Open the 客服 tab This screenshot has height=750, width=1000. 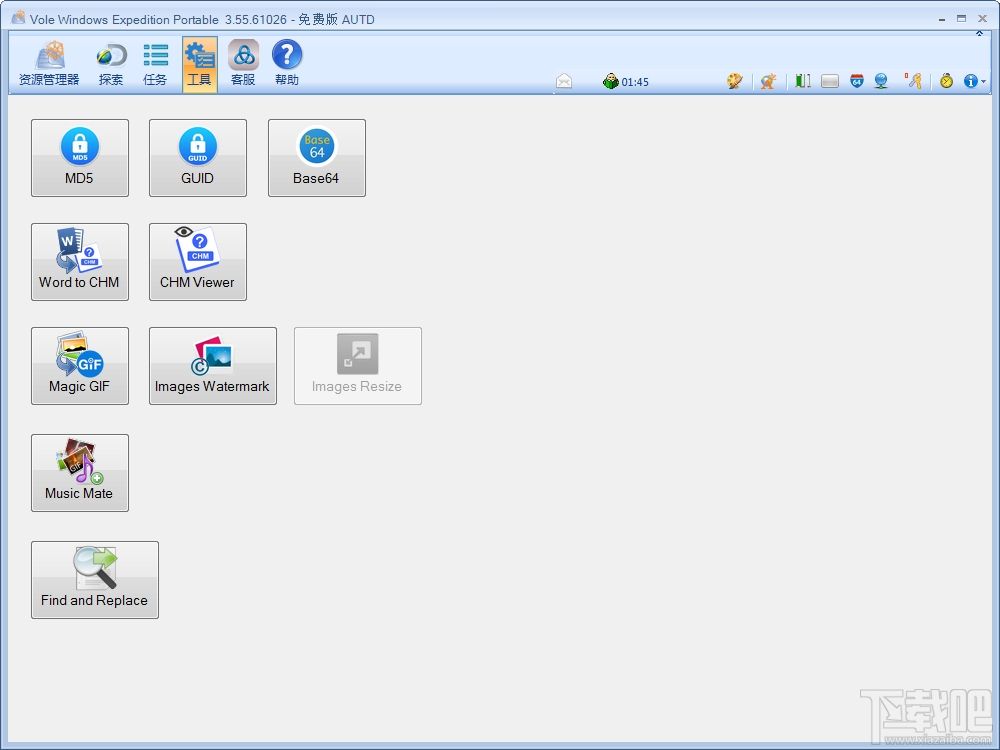(x=243, y=64)
